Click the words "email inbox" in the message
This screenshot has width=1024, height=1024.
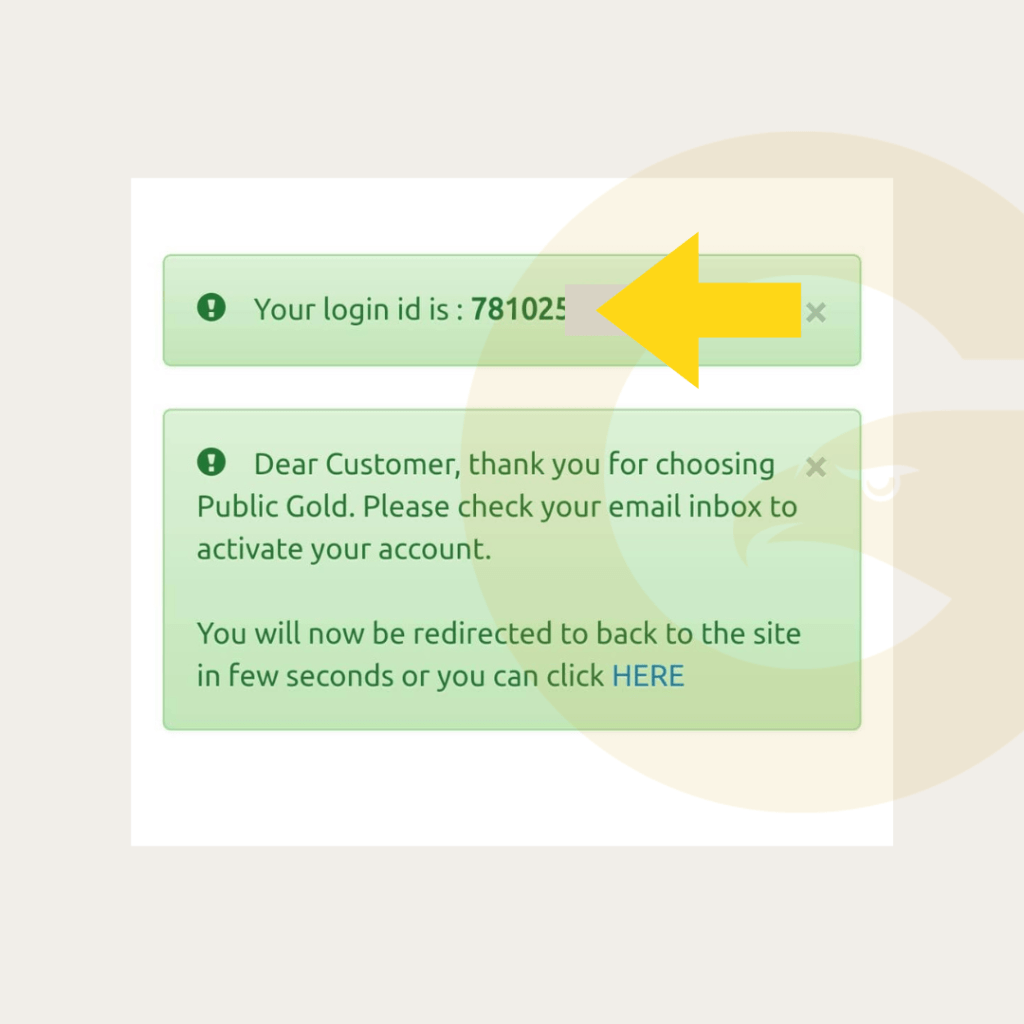(685, 507)
